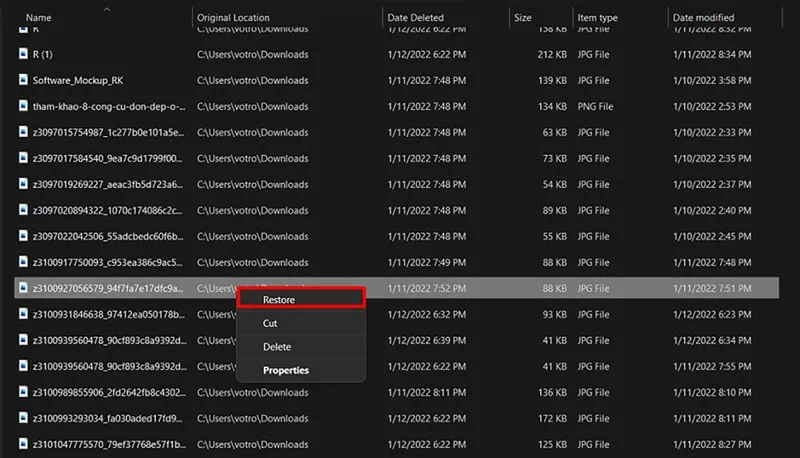Click the z3097019269227 file icon

(23, 184)
